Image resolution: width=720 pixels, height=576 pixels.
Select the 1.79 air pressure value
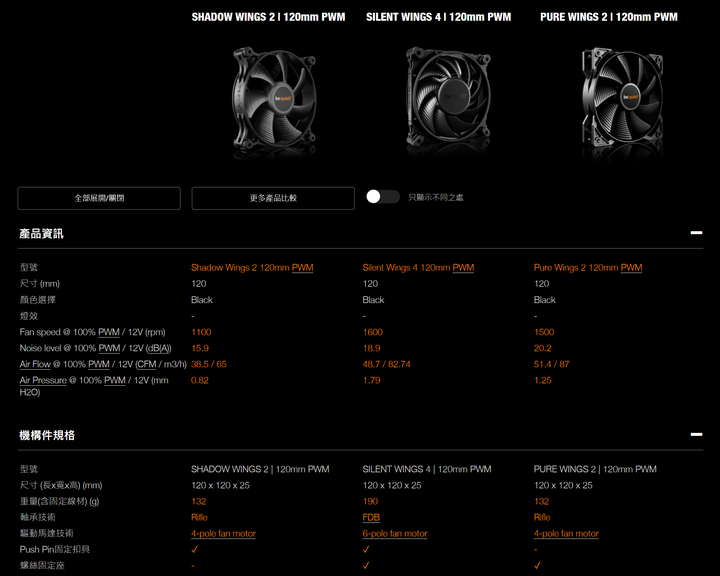(x=371, y=380)
